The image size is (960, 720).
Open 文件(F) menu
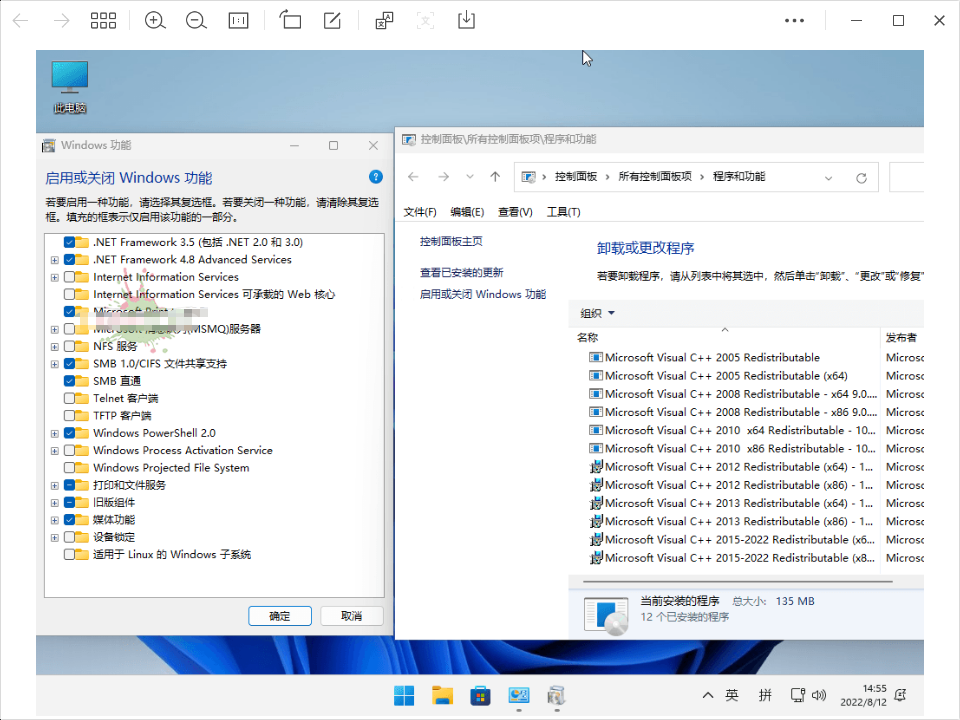pos(420,212)
